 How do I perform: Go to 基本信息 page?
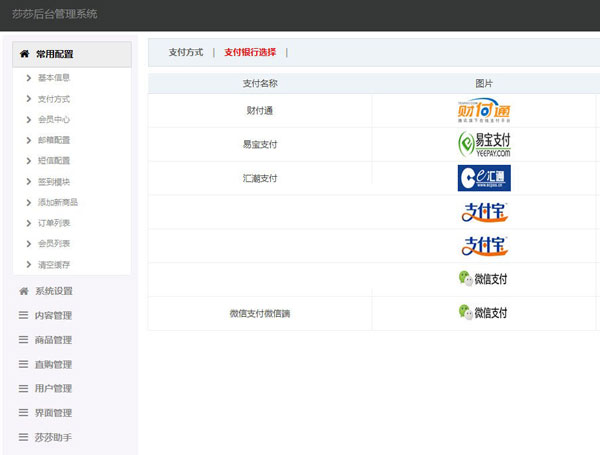(x=54, y=78)
